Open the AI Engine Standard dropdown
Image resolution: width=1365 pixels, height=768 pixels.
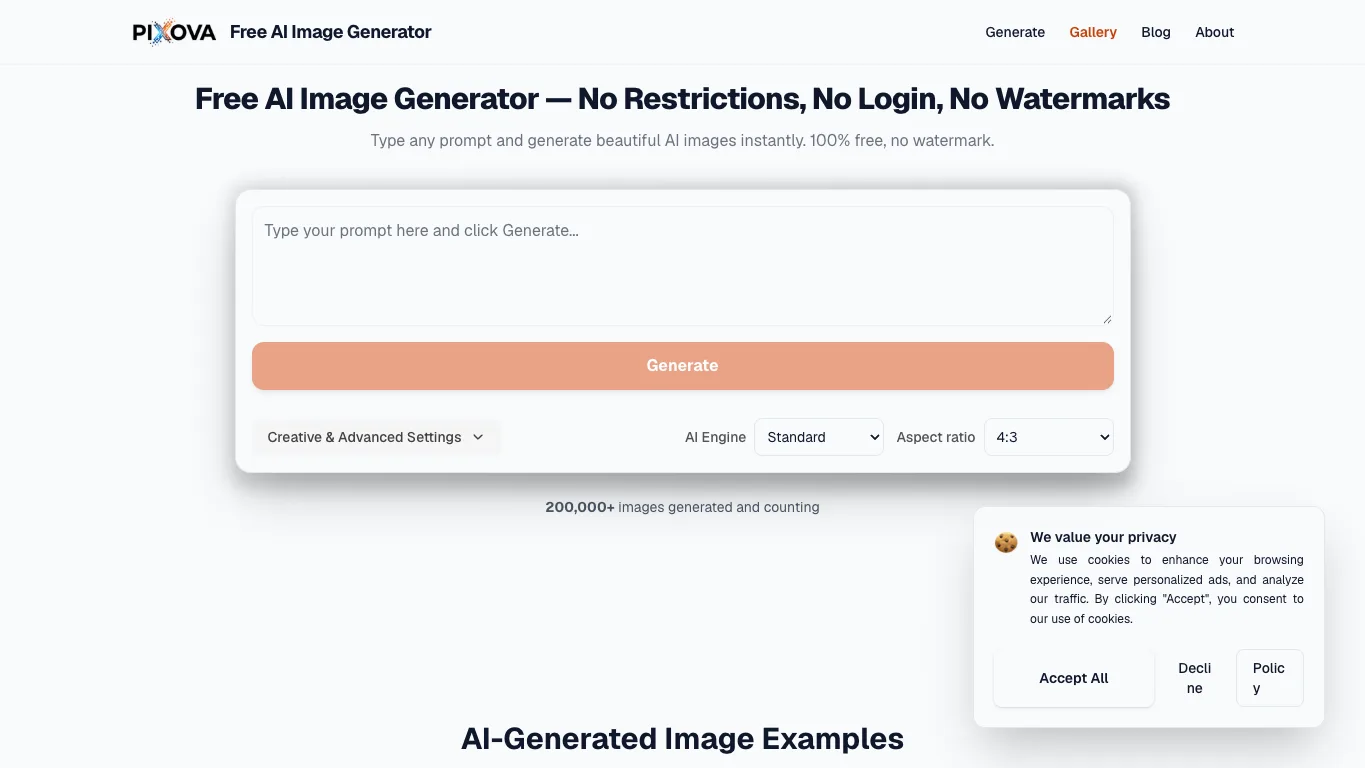coord(819,437)
